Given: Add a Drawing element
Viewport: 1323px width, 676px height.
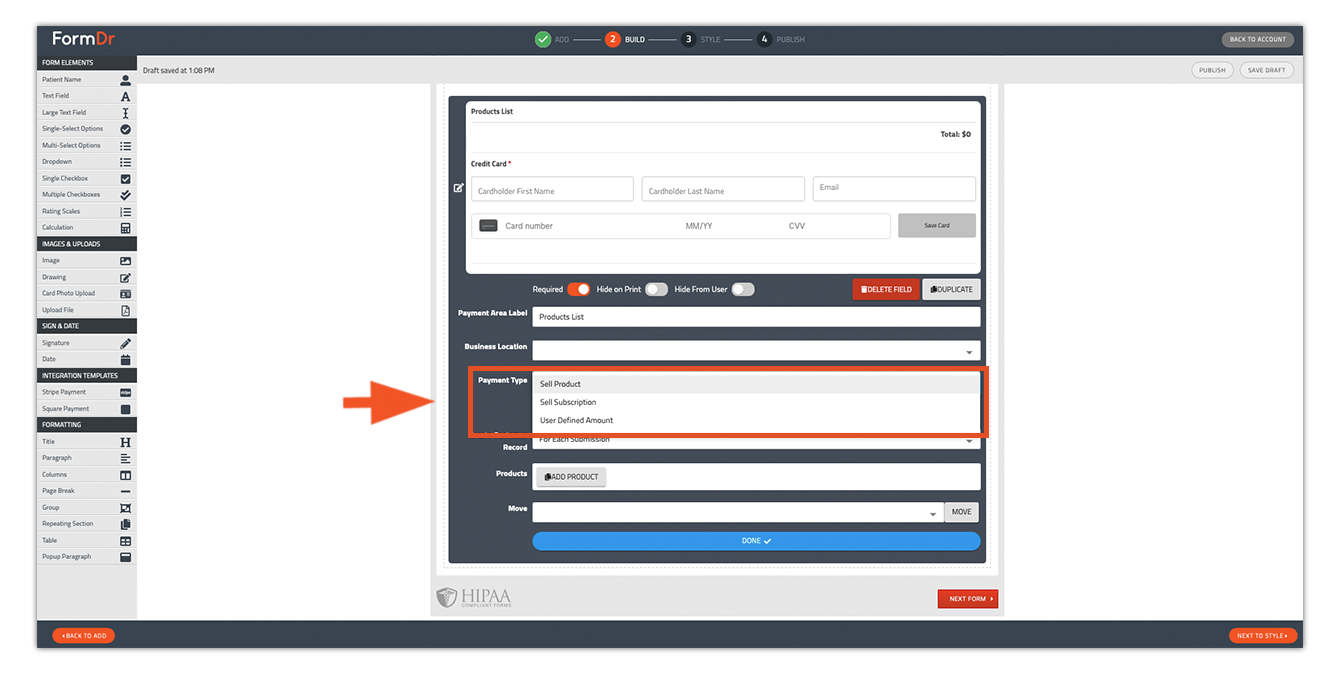Looking at the screenshot, I should [x=86, y=277].
